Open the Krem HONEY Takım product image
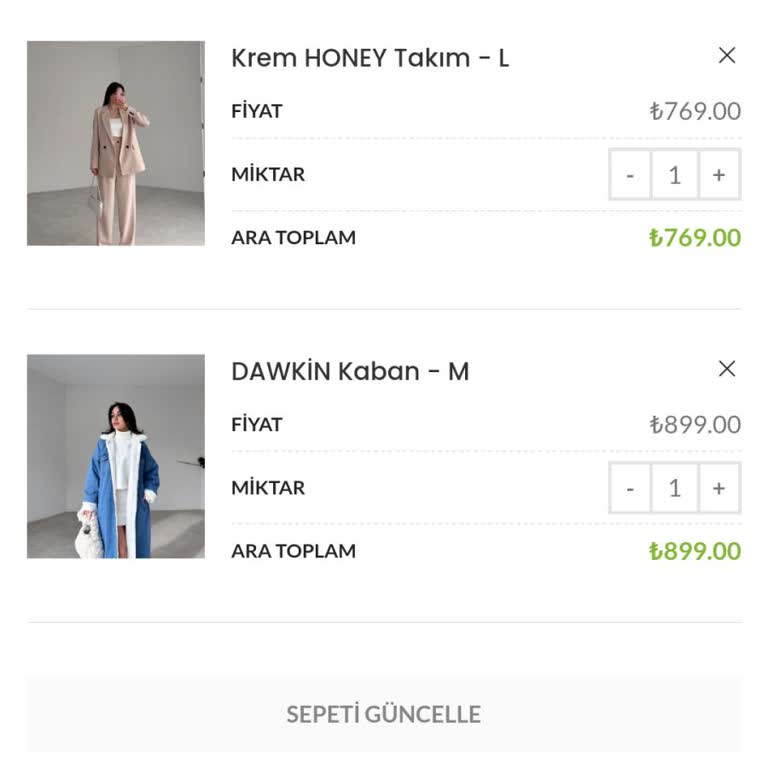The height and width of the screenshot is (768, 768). pos(116,143)
